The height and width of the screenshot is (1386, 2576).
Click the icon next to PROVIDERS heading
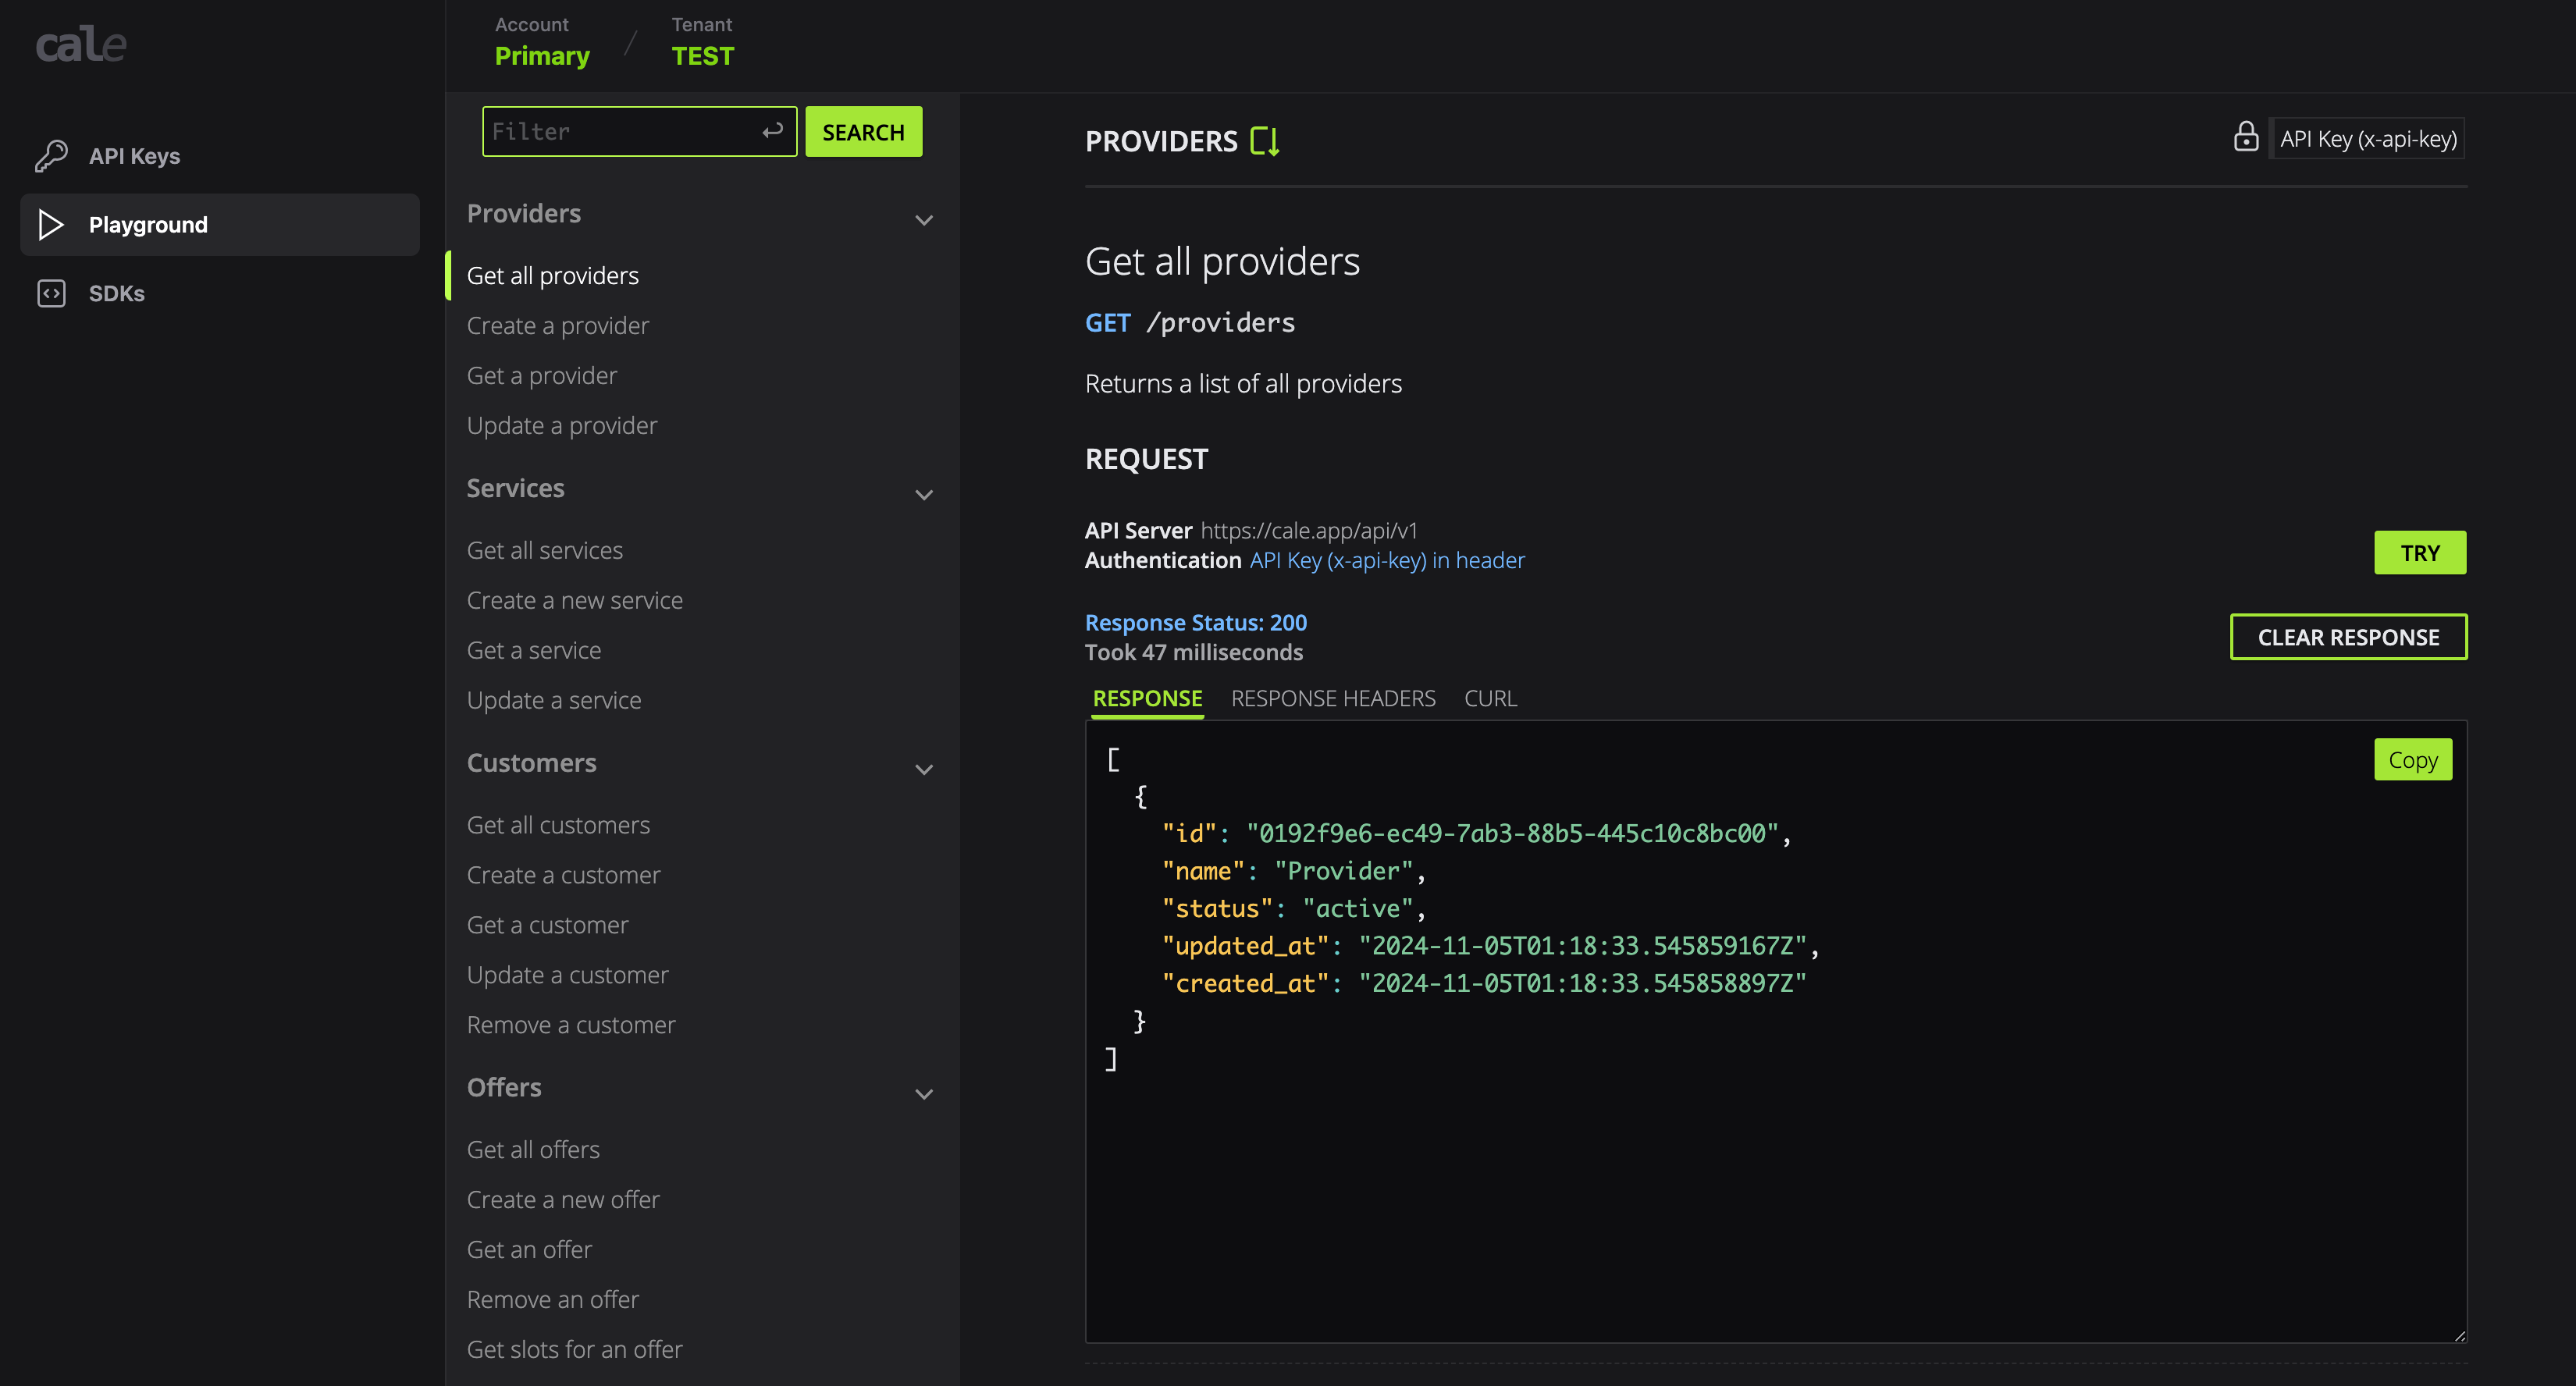(1265, 141)
